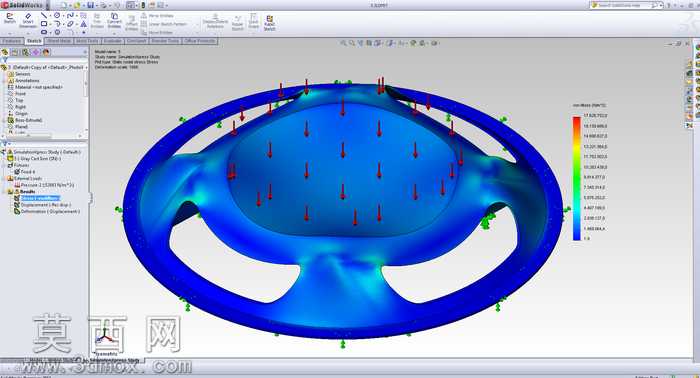
Task: Select the Circle sketch tool
Action: pos(57,16)
